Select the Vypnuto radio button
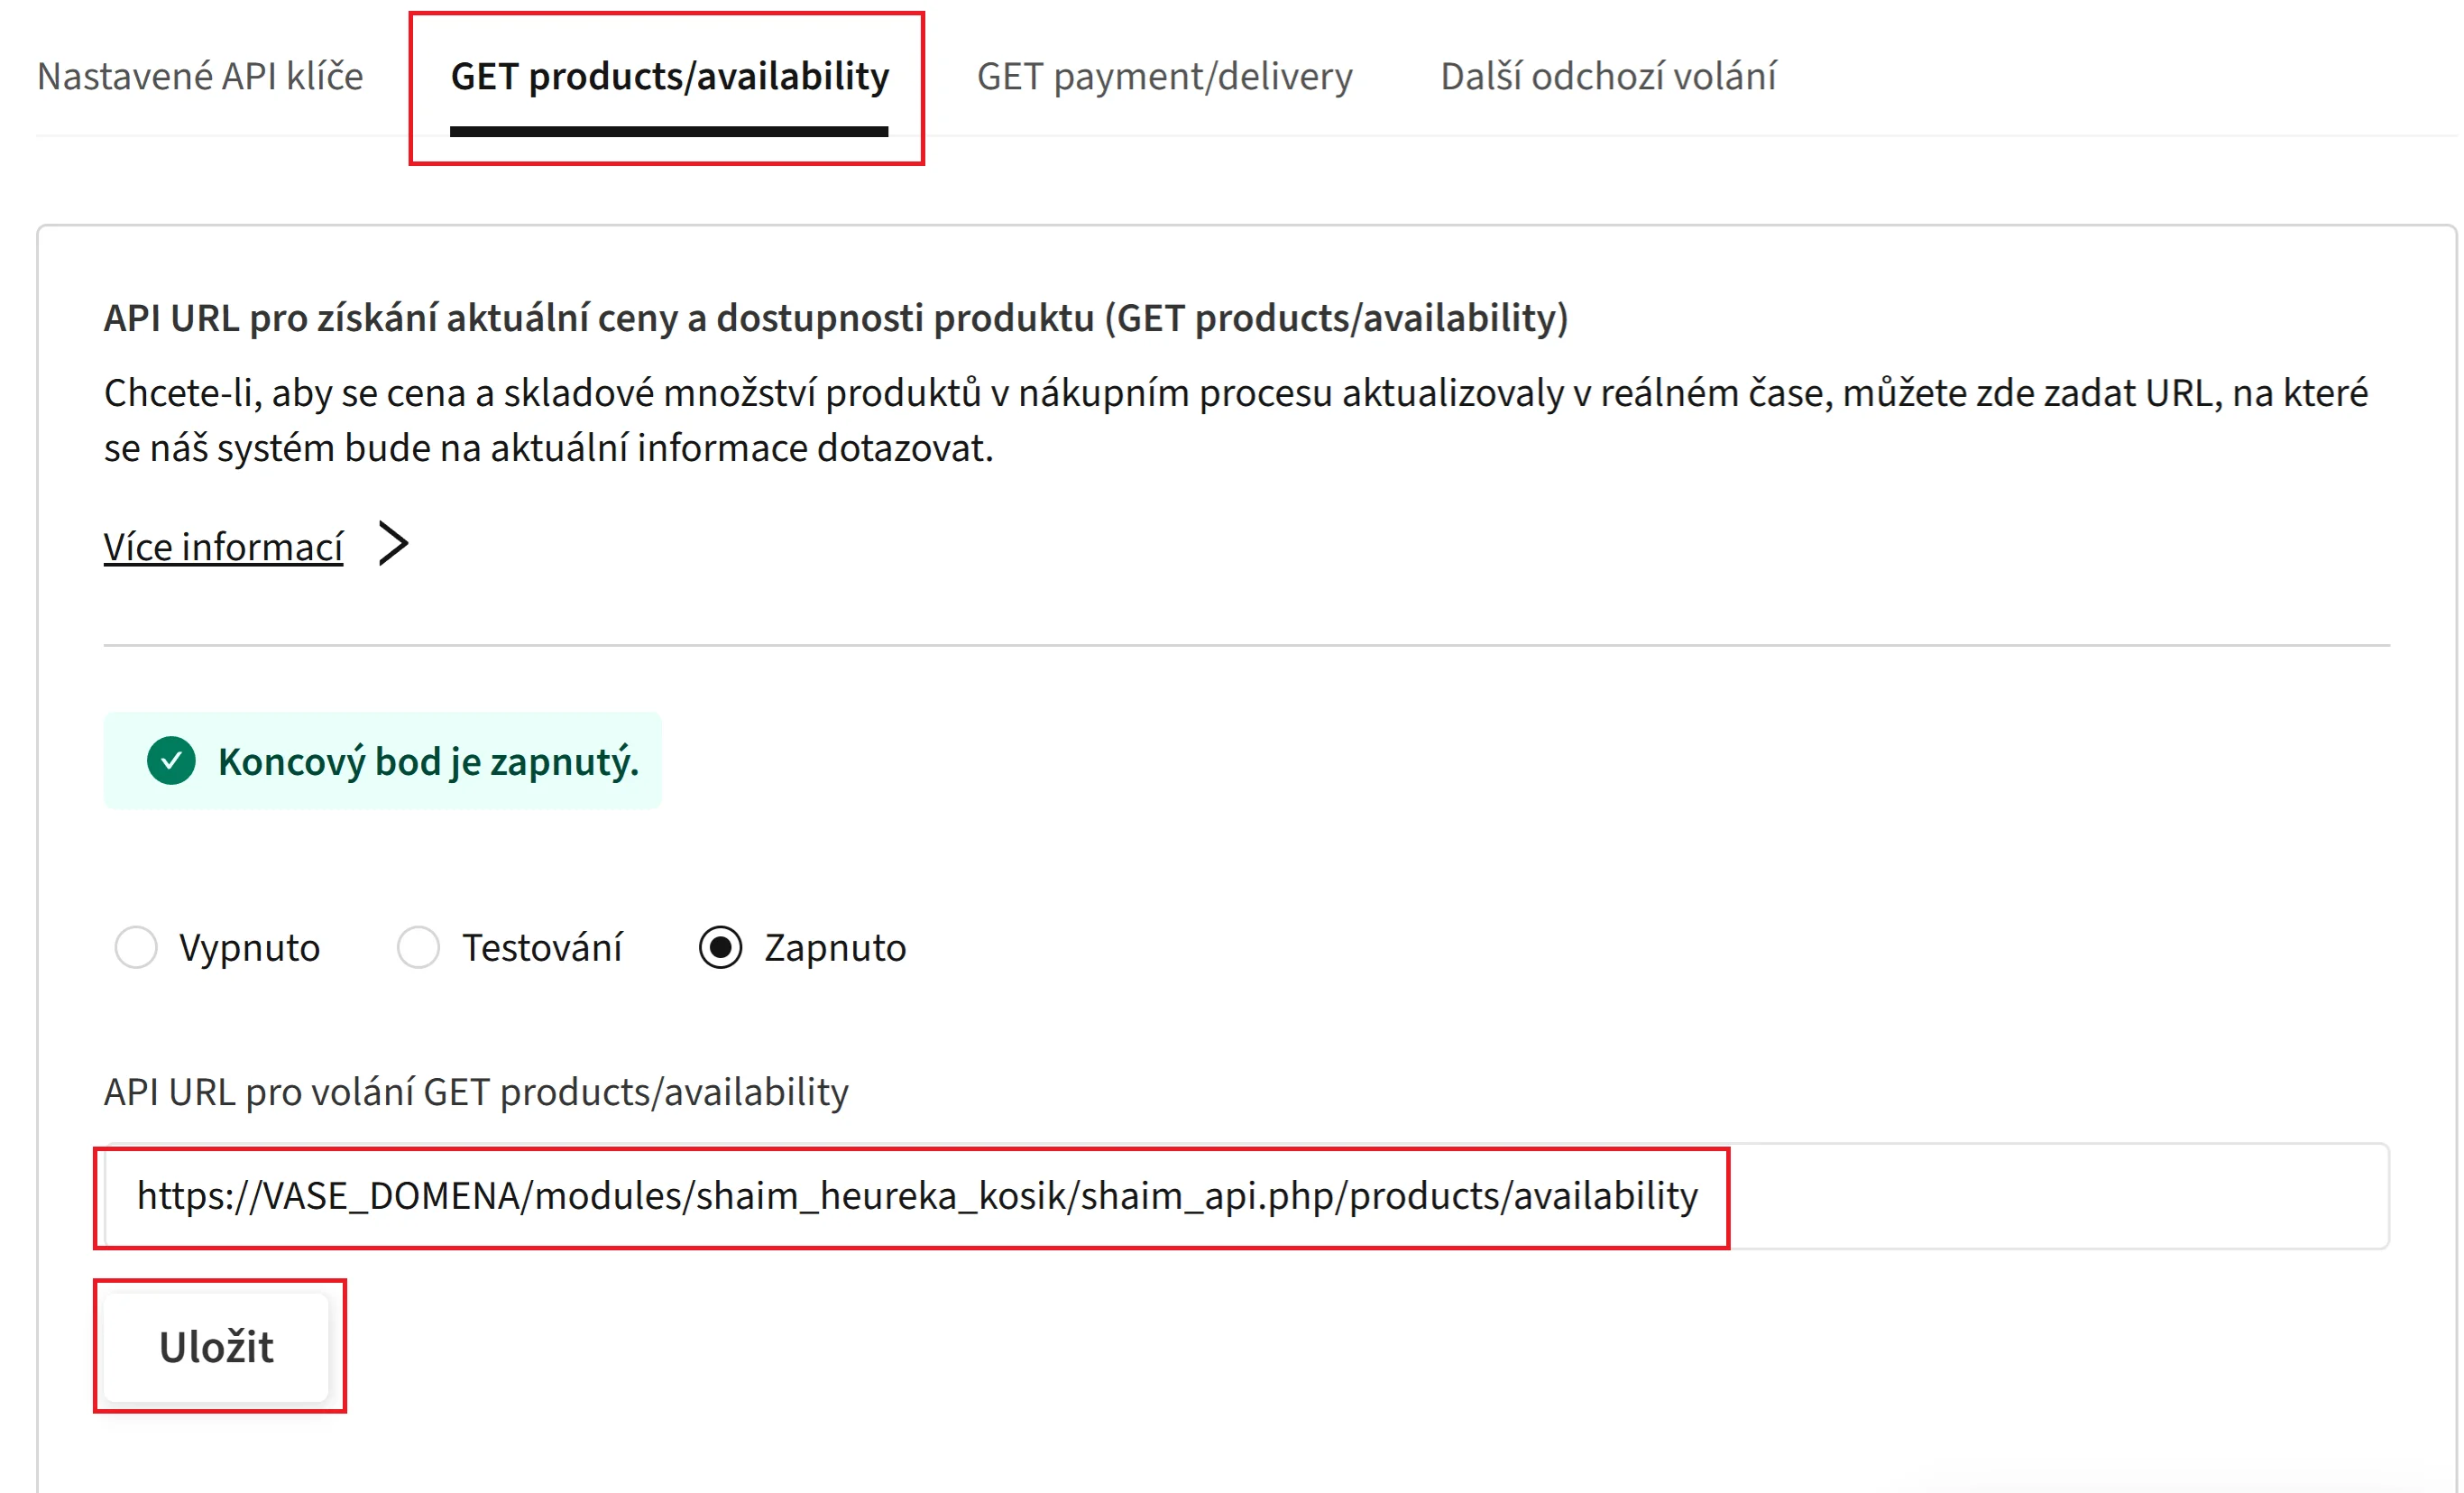Image resolution: width=2464 pixels, height=1493 pixels. (x=136, y=947)
